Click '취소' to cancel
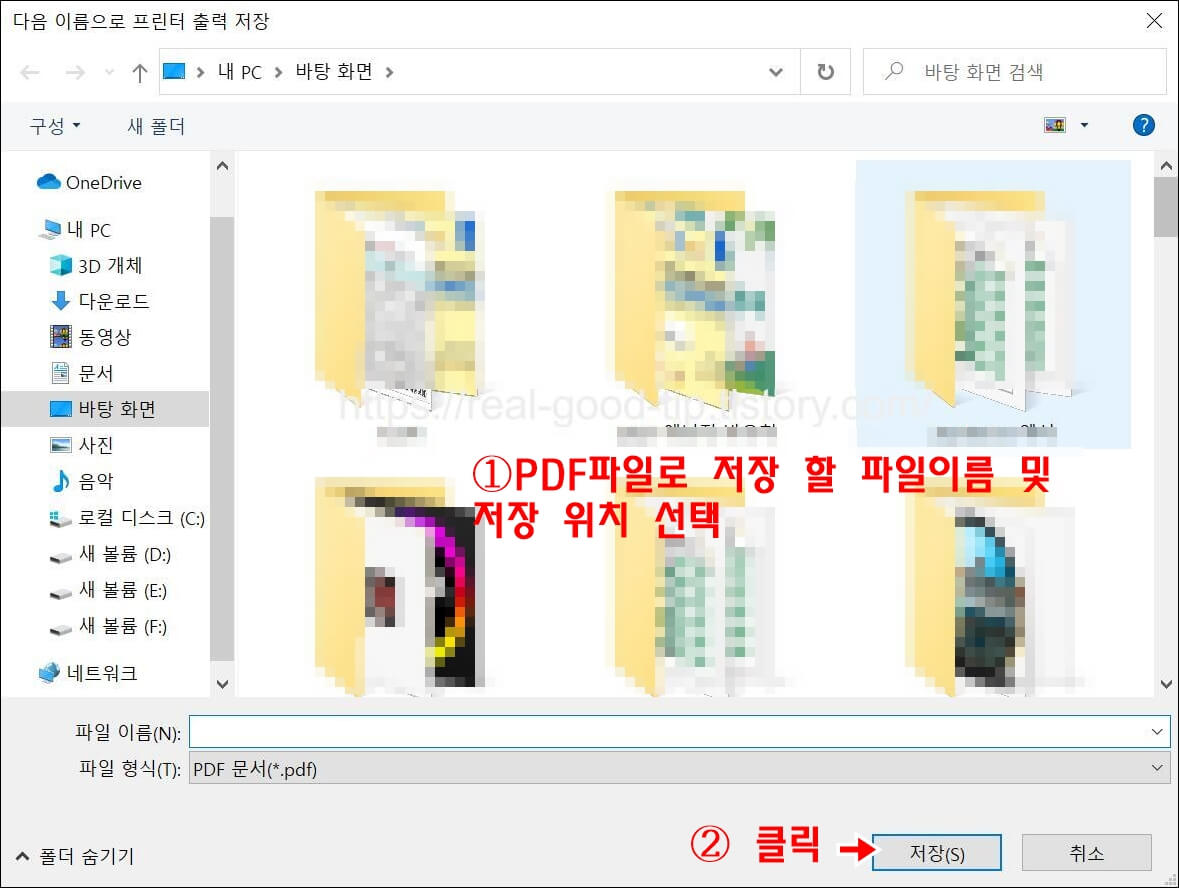 click(x=1087, y=853)
